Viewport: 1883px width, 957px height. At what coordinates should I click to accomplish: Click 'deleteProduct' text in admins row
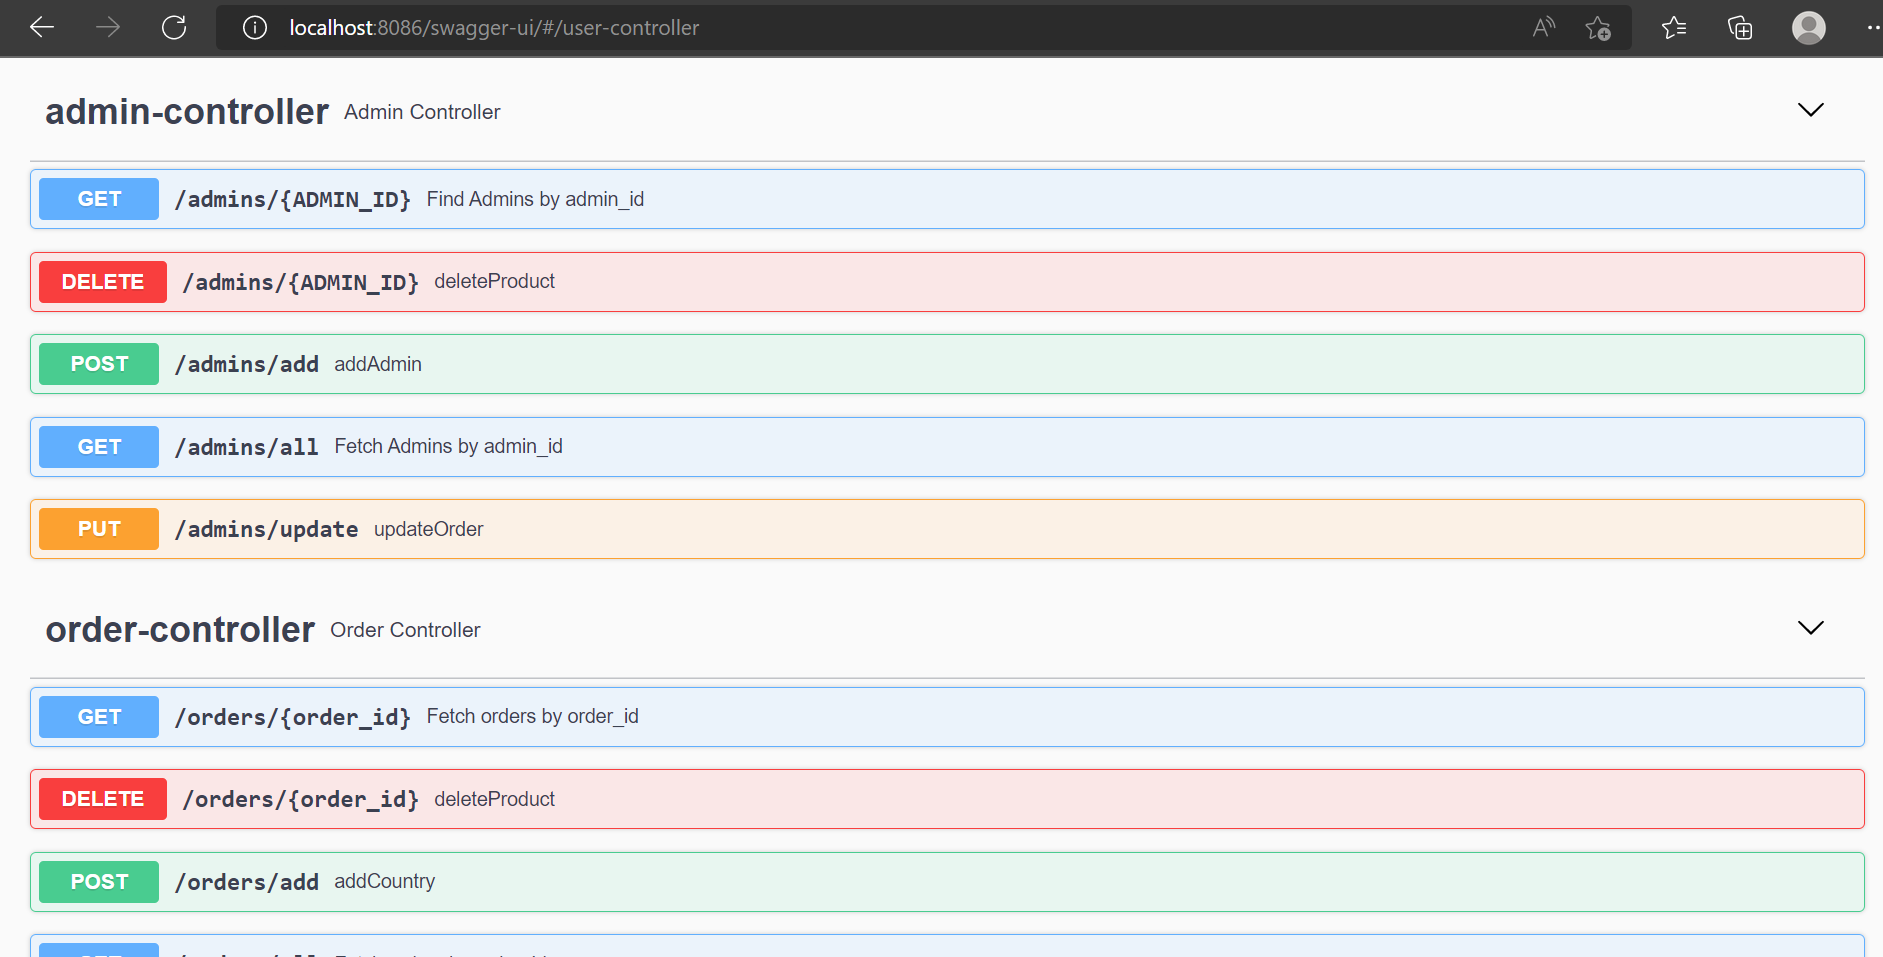coord(494,281)
